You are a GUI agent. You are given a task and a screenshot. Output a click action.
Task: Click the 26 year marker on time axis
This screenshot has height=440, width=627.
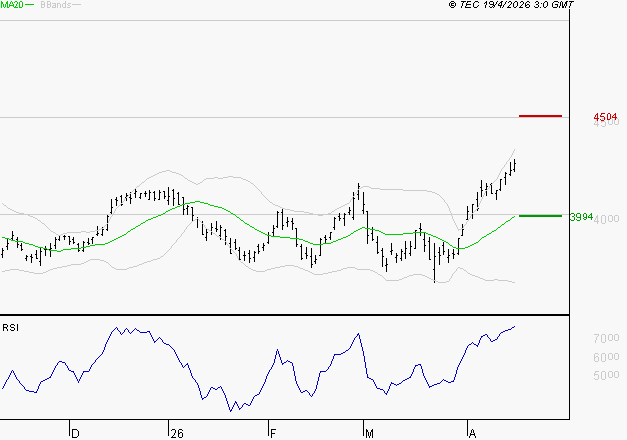[x=177, y=433]
